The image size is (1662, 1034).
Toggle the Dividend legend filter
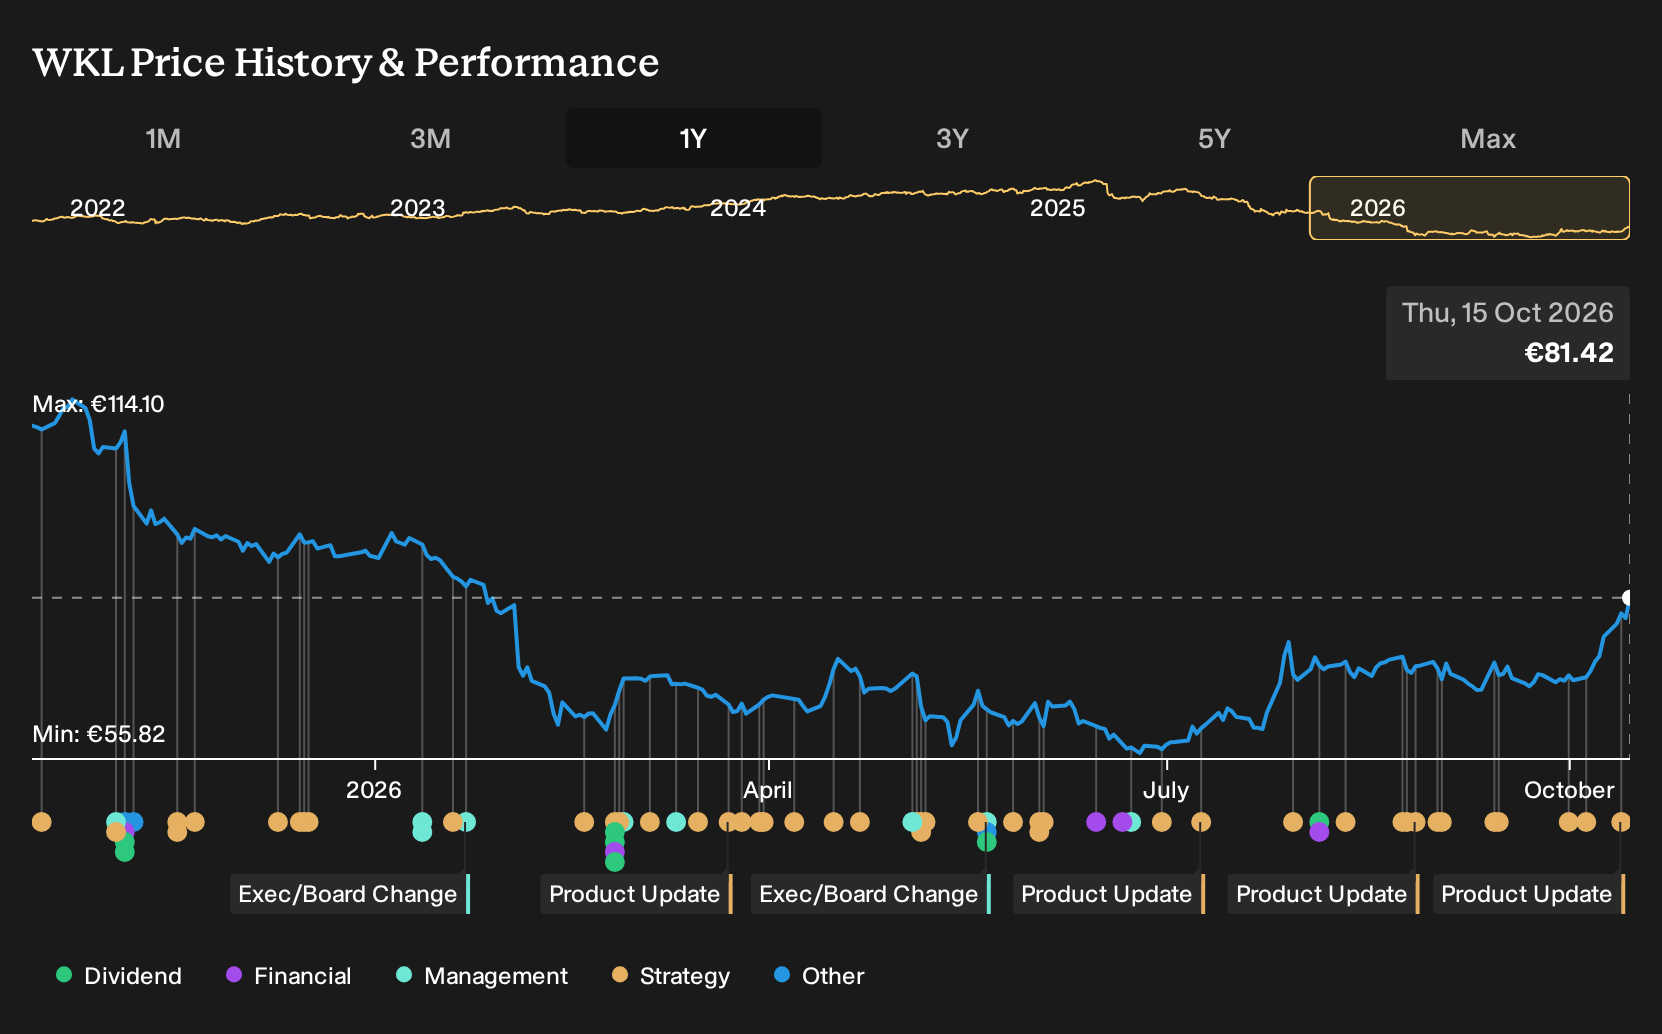point(119,975)
